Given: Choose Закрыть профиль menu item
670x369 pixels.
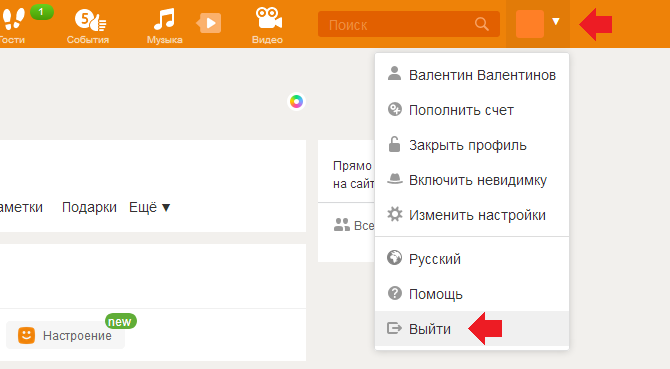Looking at the screenshot, I should 472,145.
